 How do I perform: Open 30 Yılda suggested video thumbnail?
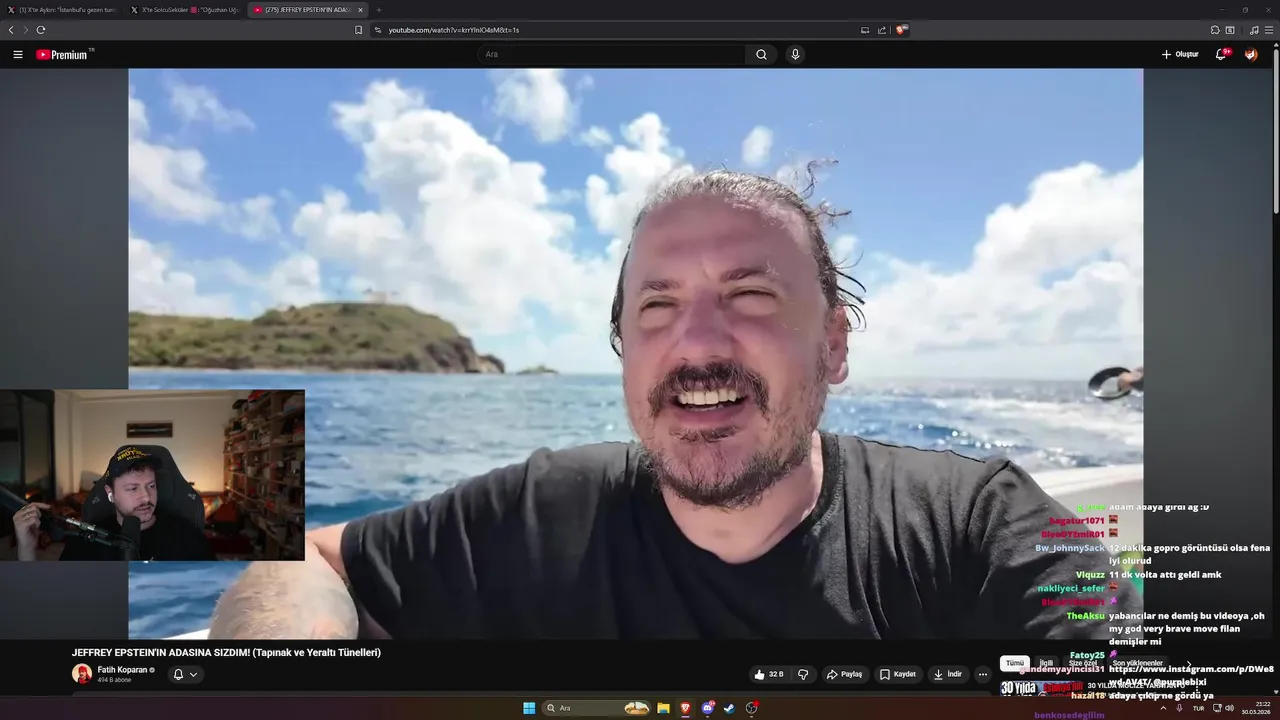[x=1042, y=688]
